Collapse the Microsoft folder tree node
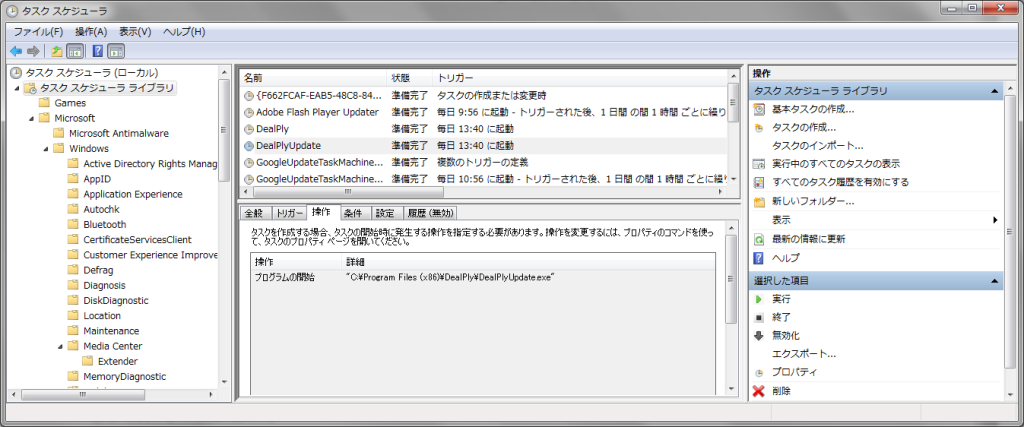The image size is (1024, 427). [31, 118]
